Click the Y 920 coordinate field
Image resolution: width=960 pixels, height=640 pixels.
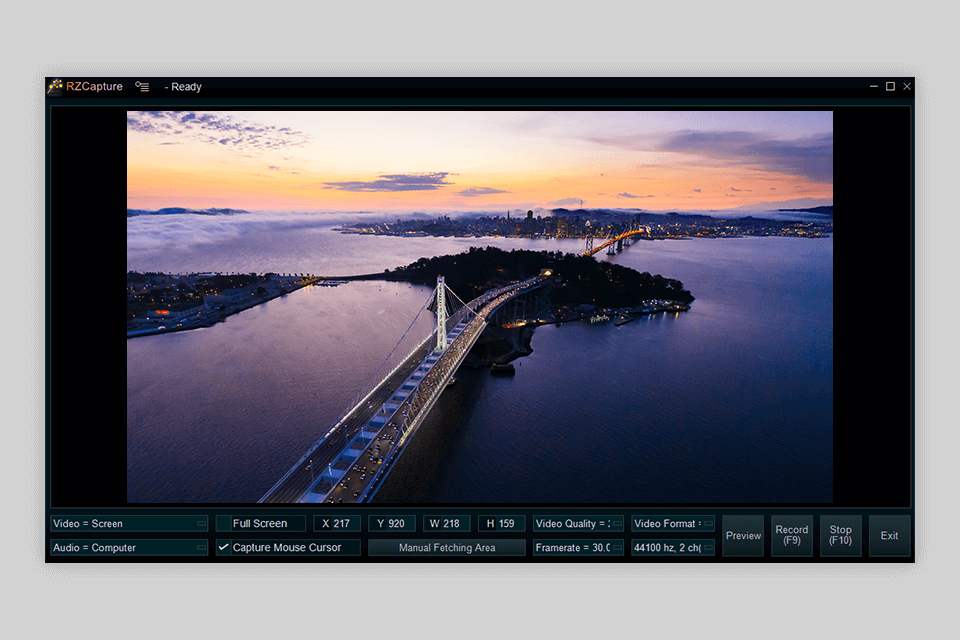(x=392, y=524)
